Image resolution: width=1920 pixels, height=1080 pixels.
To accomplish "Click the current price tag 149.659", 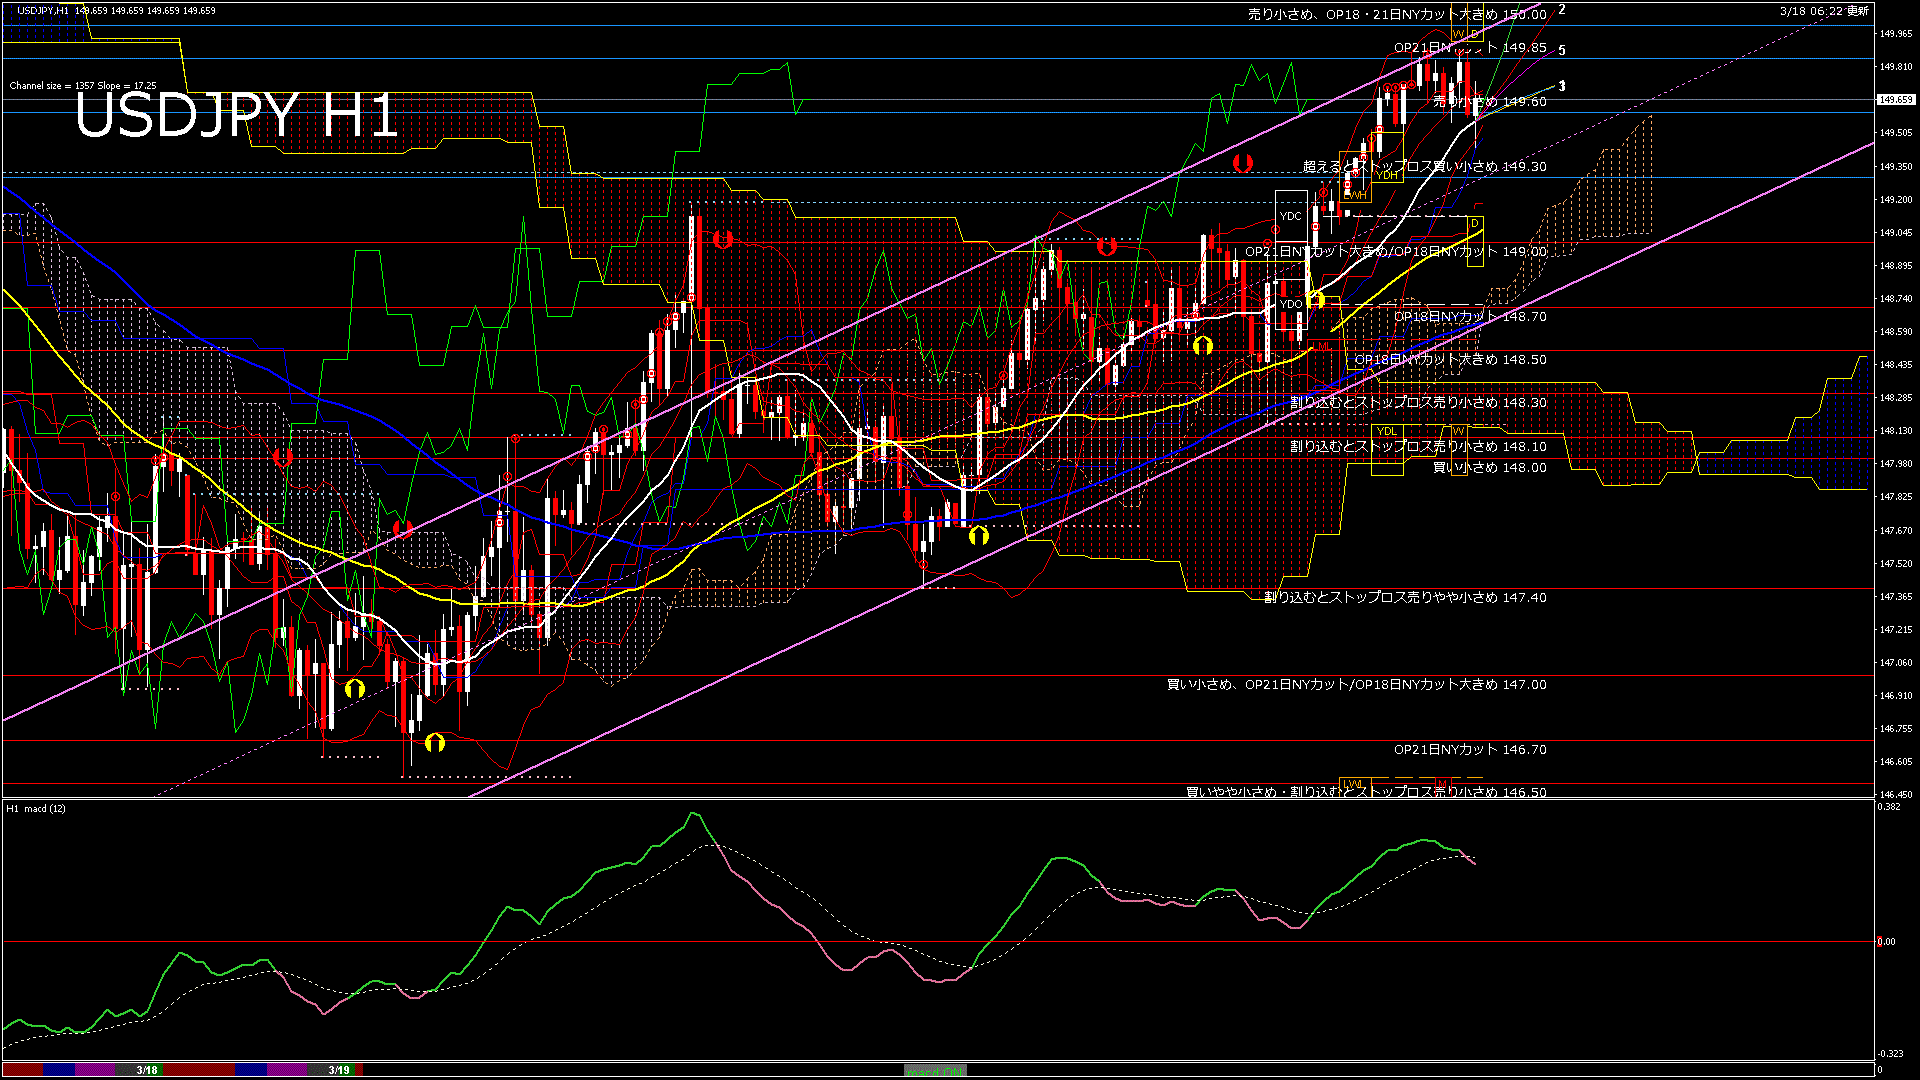I will click(1895, 100).
